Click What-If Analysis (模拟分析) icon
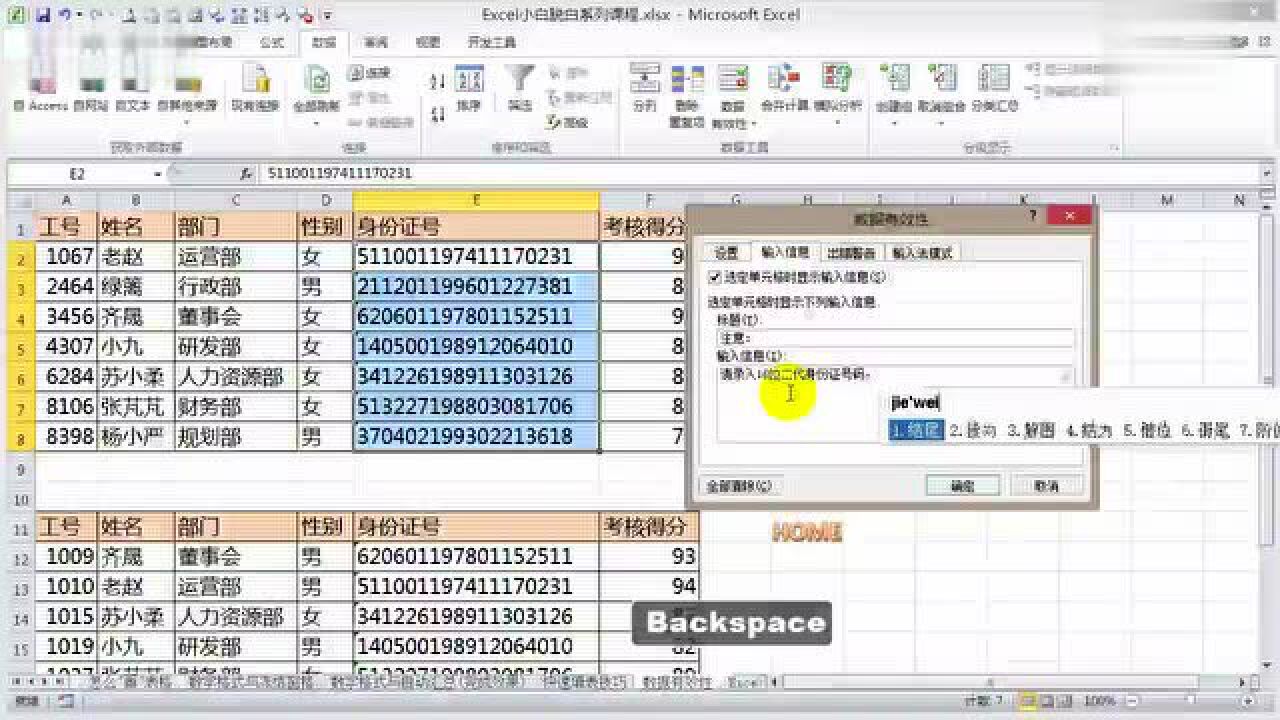1280x720 pixels. pyautogui.click(x=837, y=80)
